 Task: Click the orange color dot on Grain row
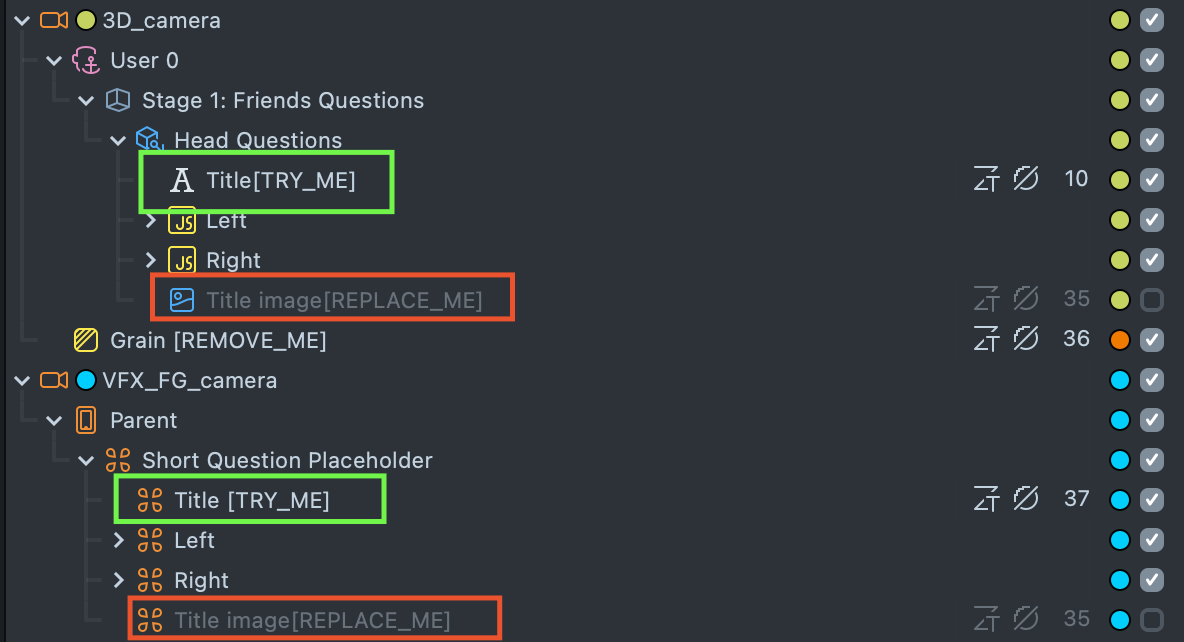click(x=1120, y=340)
